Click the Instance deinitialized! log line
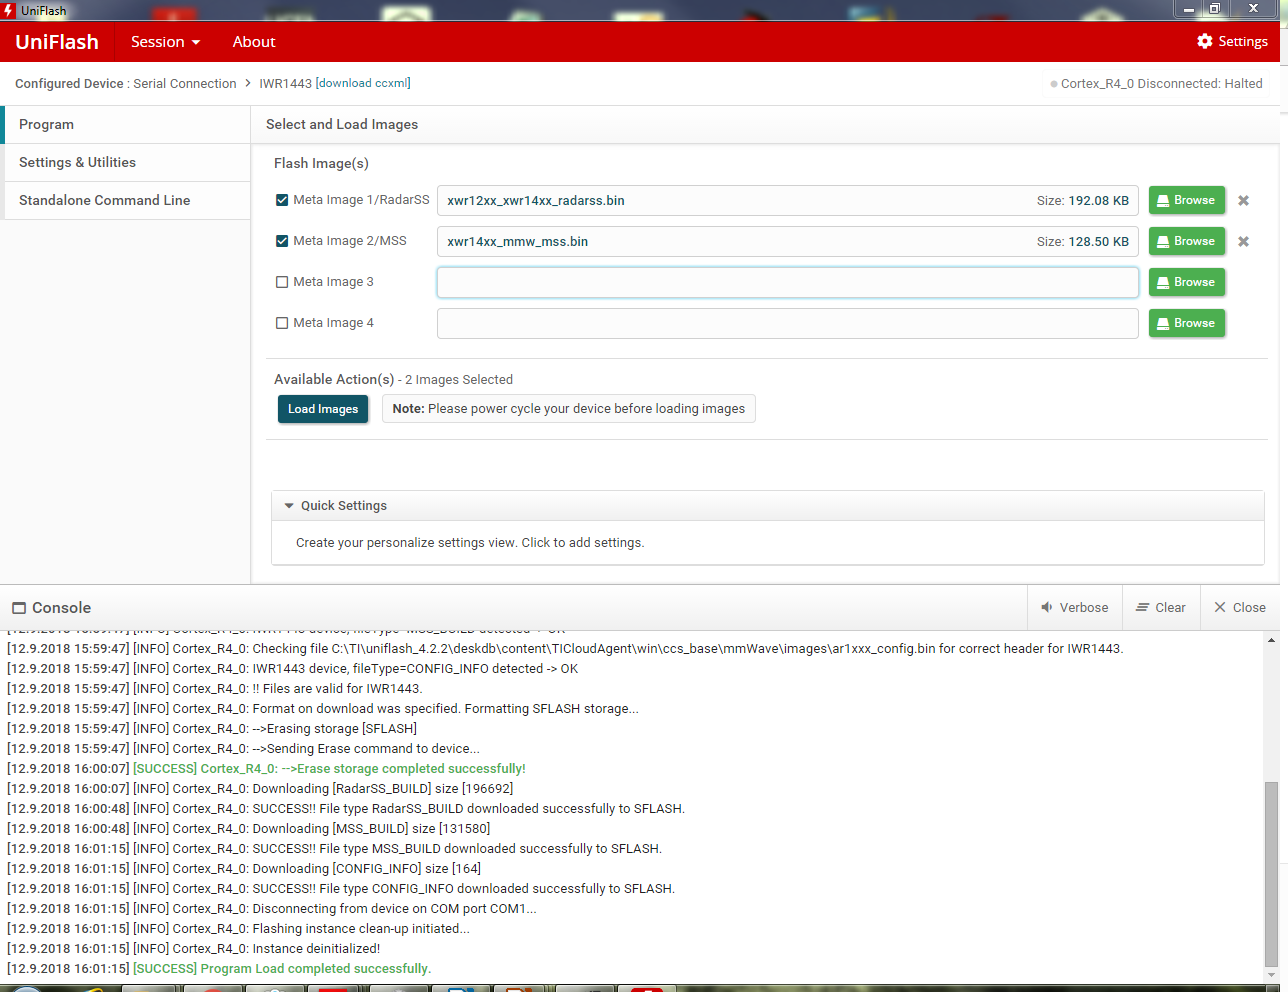 click(193, 948)
